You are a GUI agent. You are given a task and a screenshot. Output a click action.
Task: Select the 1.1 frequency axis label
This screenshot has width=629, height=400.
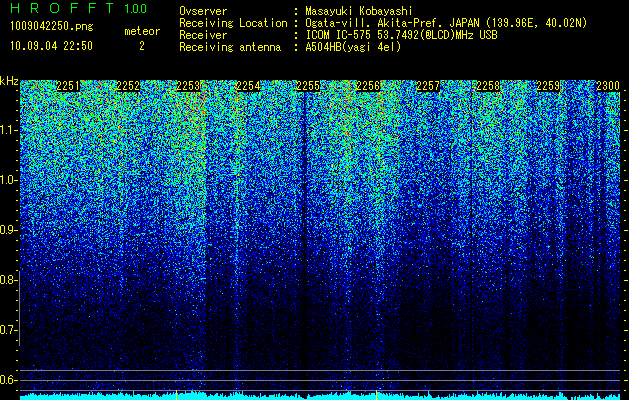click(x=7, y=130)
